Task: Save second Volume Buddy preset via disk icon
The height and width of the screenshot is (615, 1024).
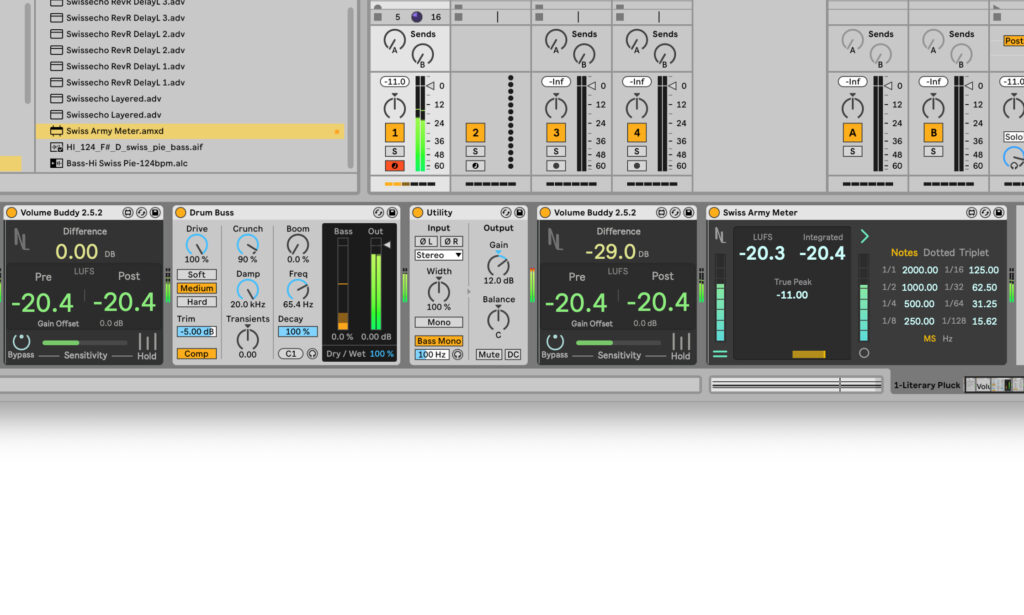Action: pyautogui.click(x=688, y=213)
